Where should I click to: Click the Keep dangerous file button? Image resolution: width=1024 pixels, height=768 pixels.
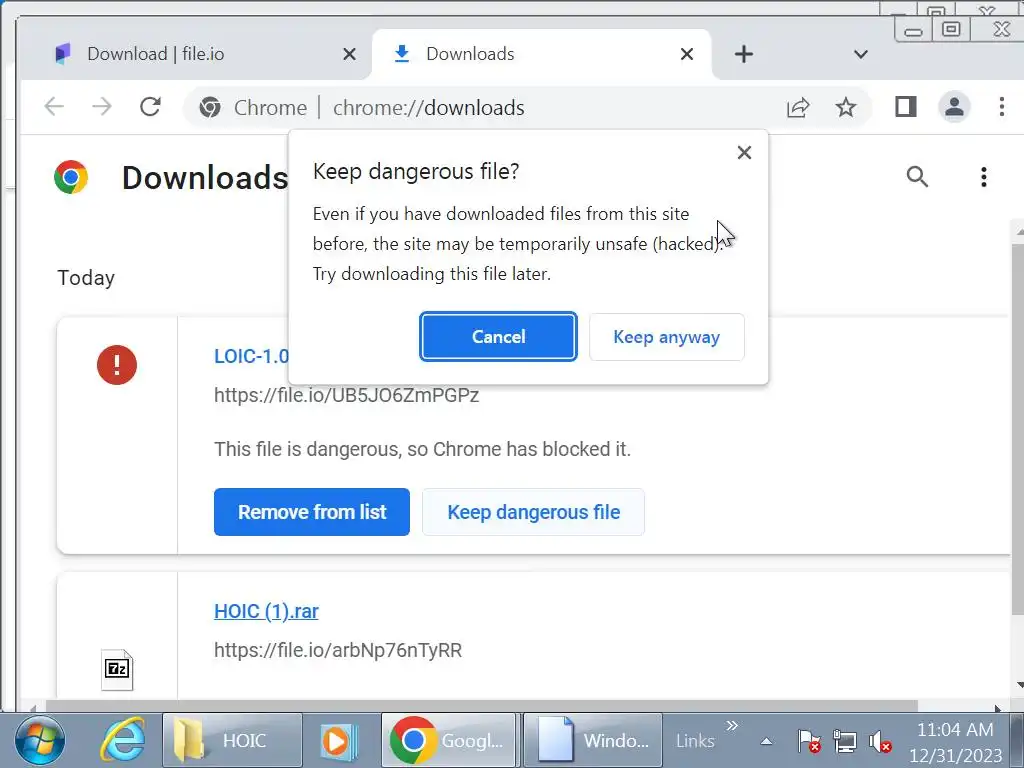[534, 512]
